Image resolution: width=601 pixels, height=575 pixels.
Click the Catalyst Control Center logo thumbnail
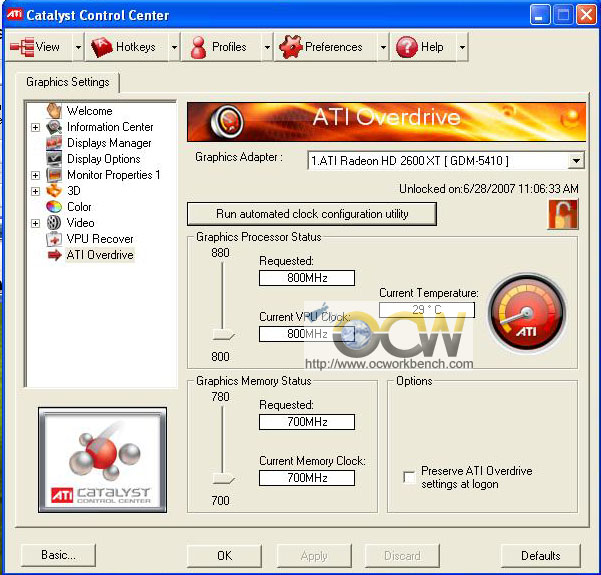[102, 460]
